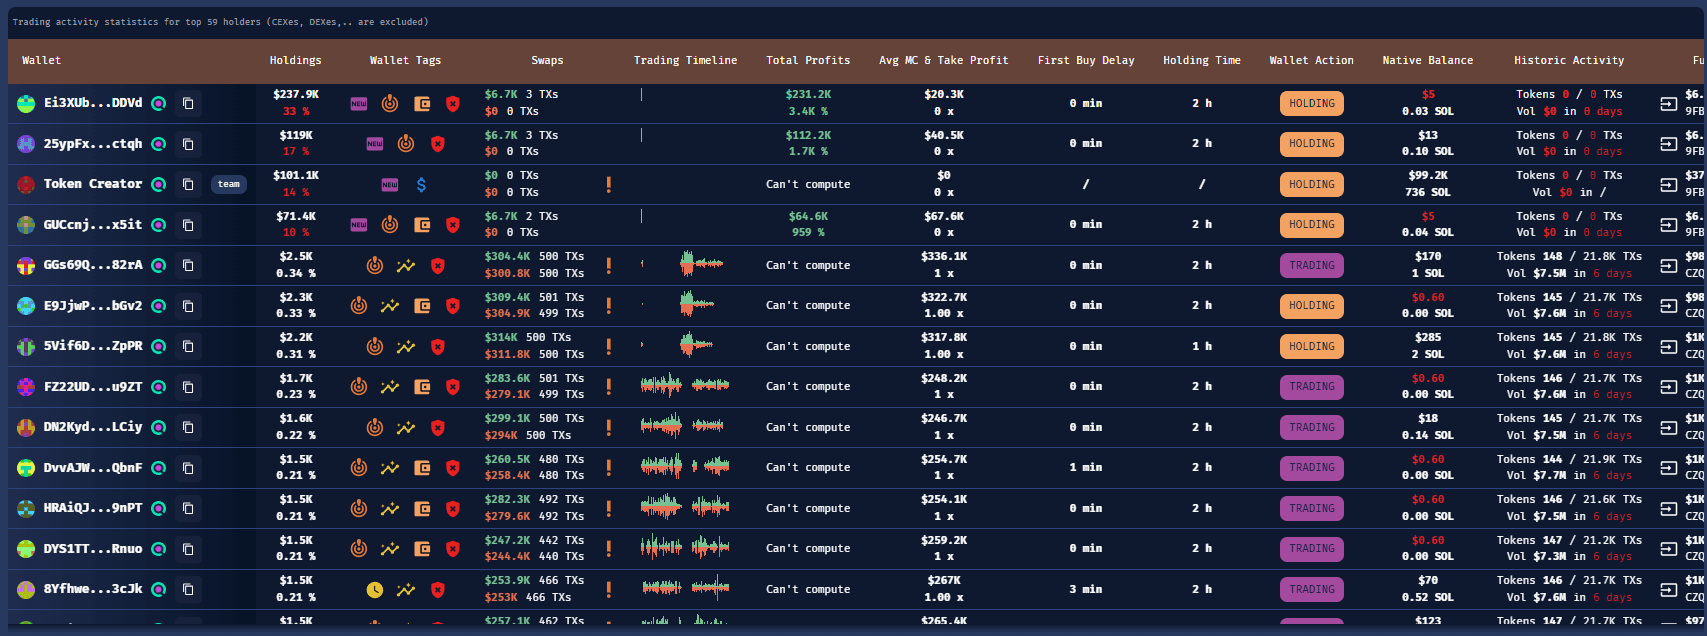Open the HRAiQJ...9nPT wallet address link
The height and width of the screenshot is (636, 1707).
92,508
